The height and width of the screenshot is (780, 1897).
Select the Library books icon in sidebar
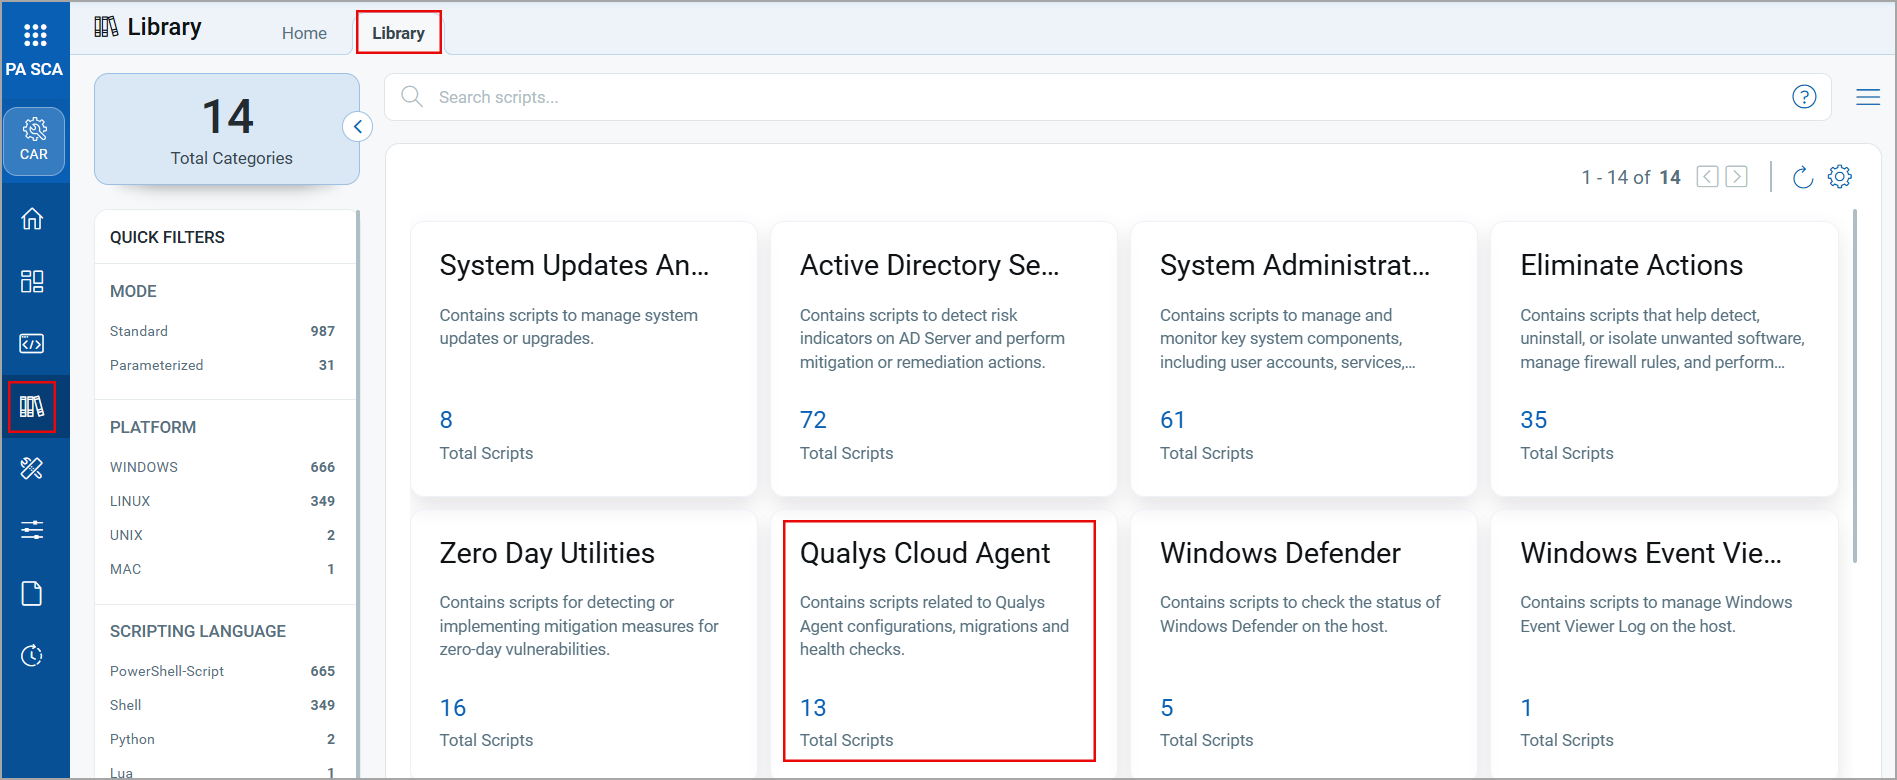click(x=32, y=407)
